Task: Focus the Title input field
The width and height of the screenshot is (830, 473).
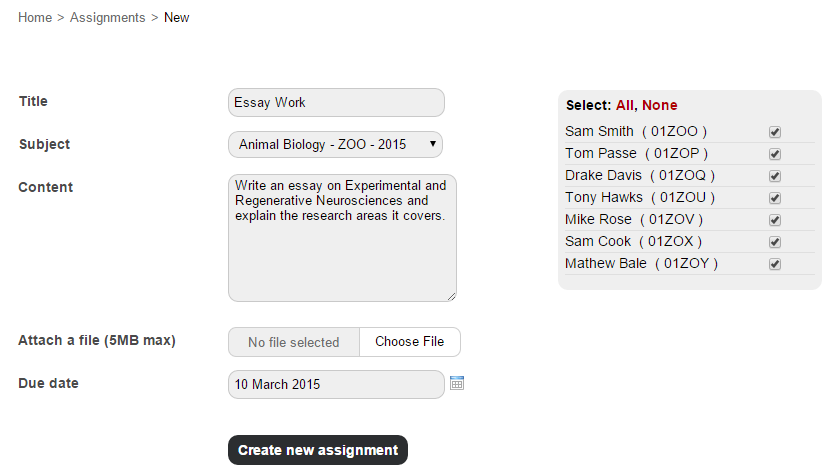Action: [336, 103]
